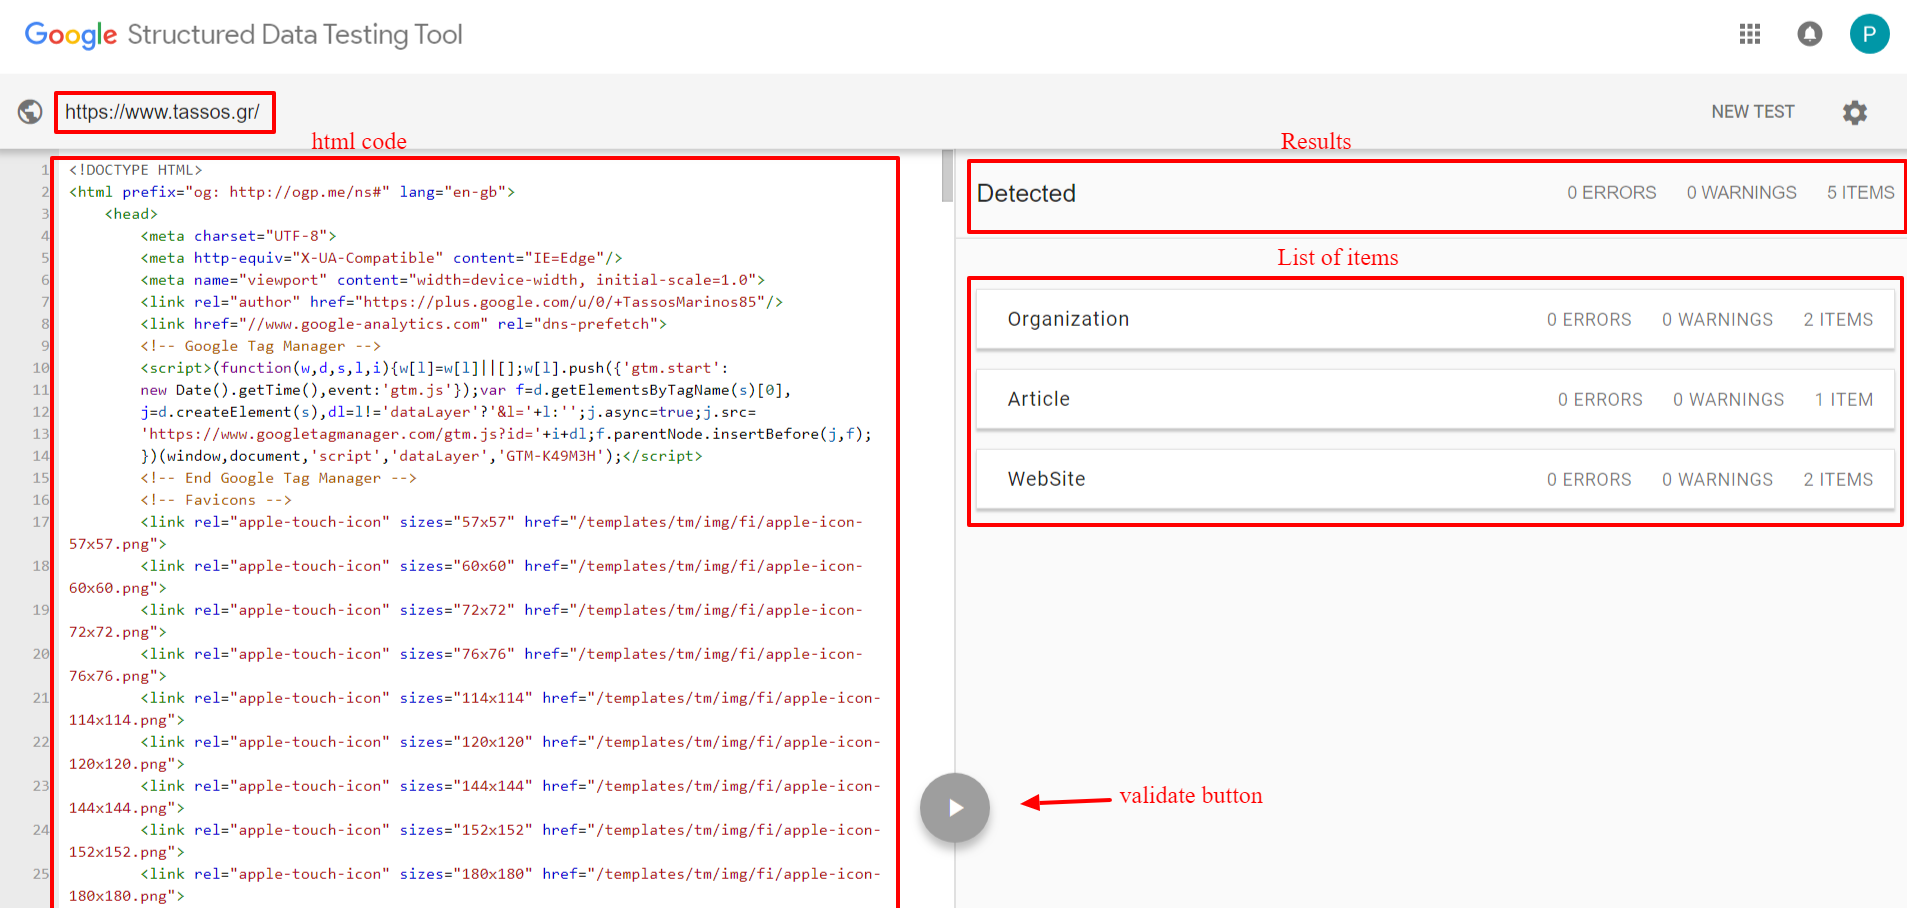Click 0 WARNINGS in the Detected row

(x=1741, y=193)
